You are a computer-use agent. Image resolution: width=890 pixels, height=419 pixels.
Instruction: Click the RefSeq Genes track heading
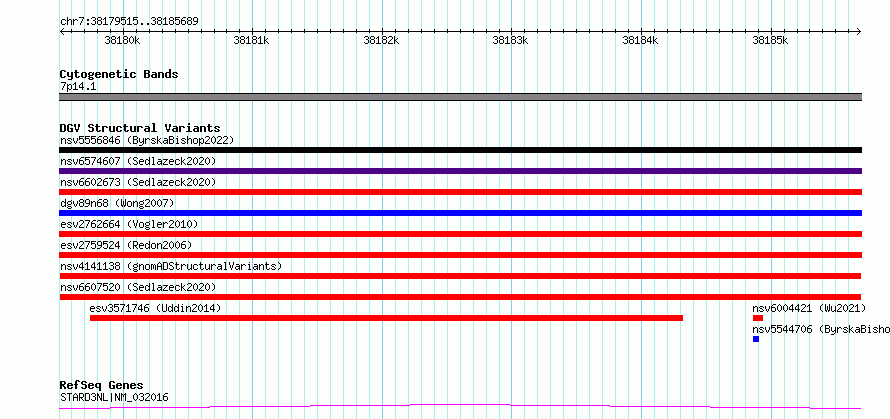coord(101,386)
